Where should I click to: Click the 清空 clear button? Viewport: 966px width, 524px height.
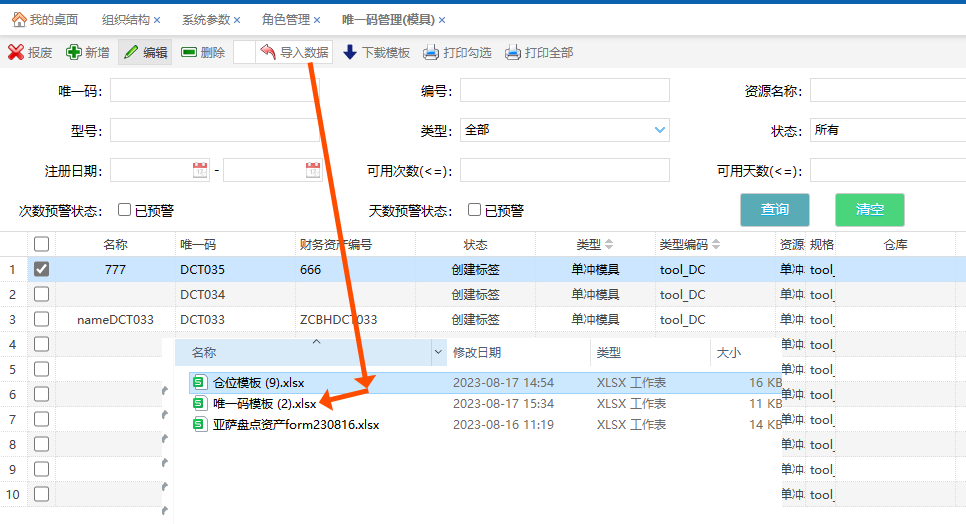click(870, 210)
